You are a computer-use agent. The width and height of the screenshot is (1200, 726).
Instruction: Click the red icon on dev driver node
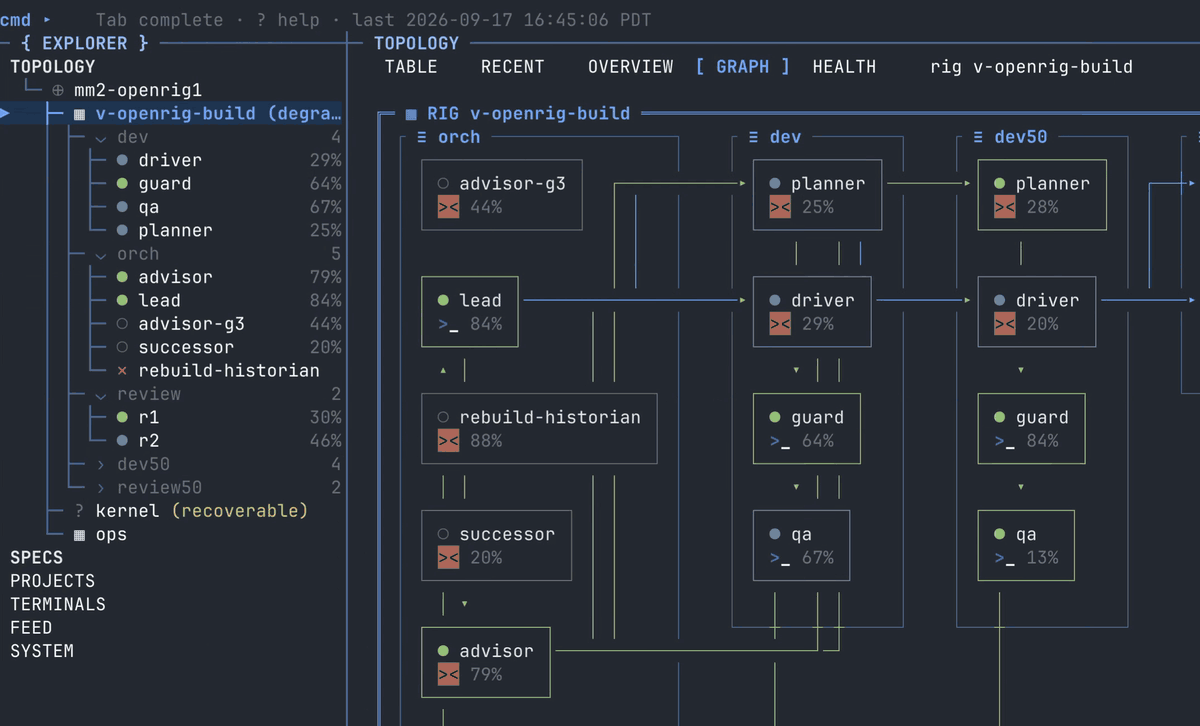780,324
